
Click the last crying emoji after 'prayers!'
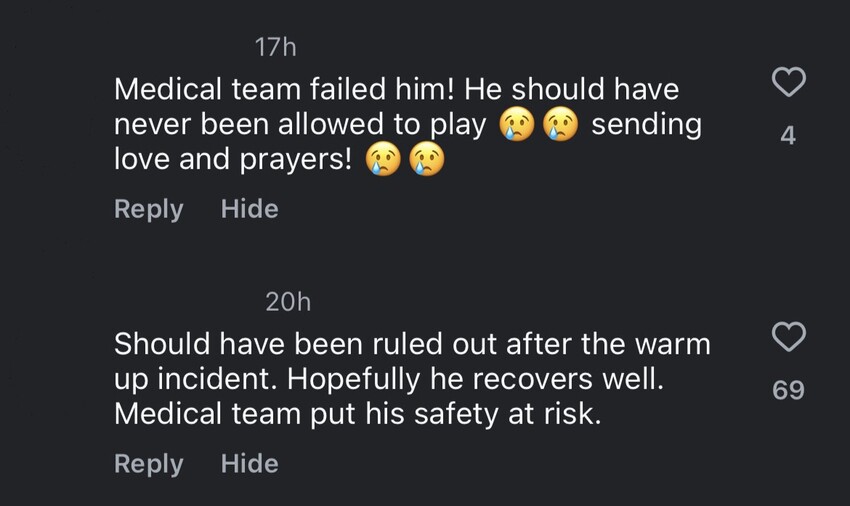coord(426,159)
